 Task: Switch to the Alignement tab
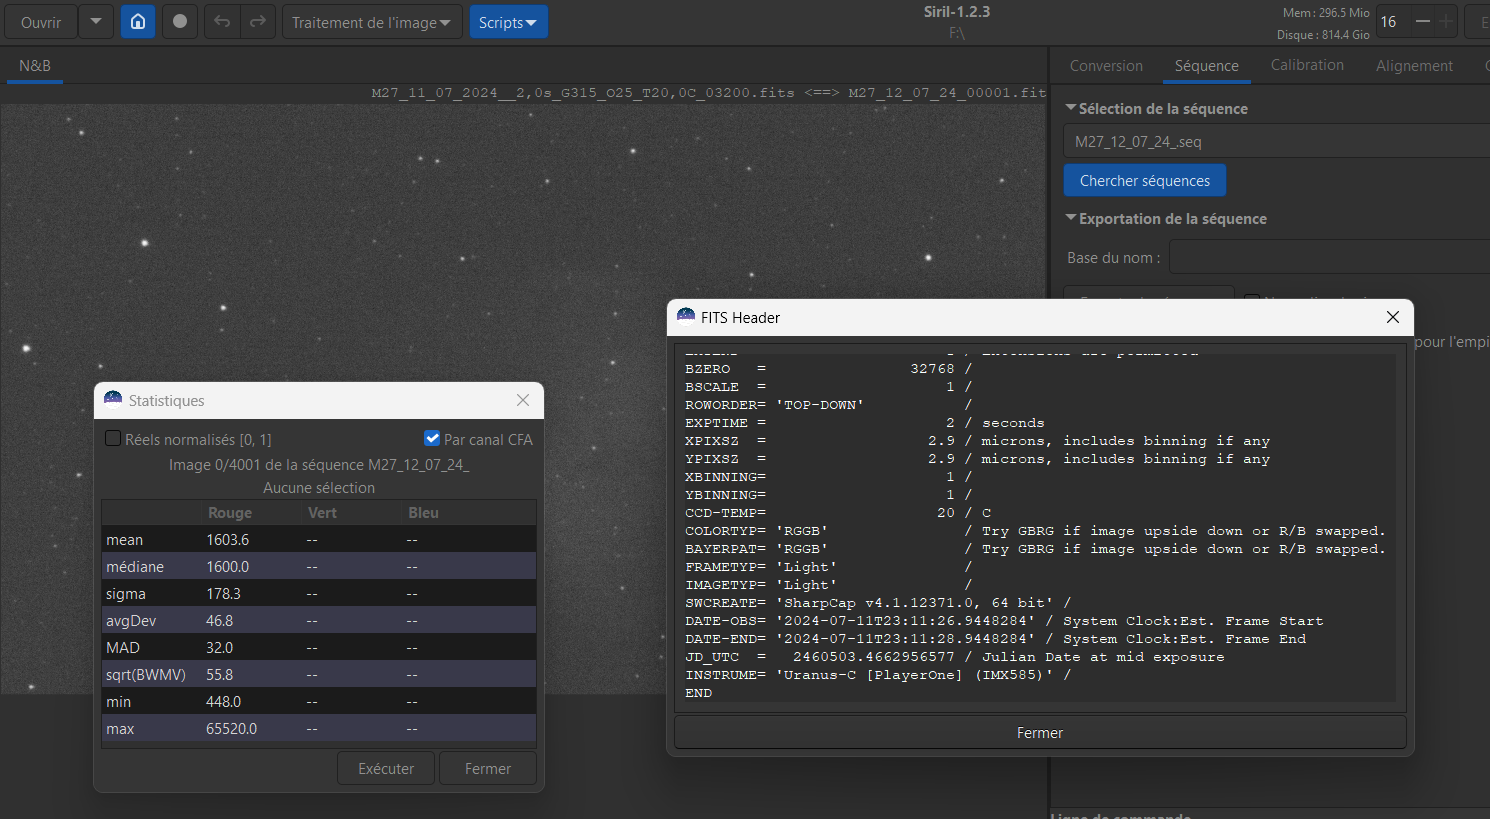click(1414, 66)
